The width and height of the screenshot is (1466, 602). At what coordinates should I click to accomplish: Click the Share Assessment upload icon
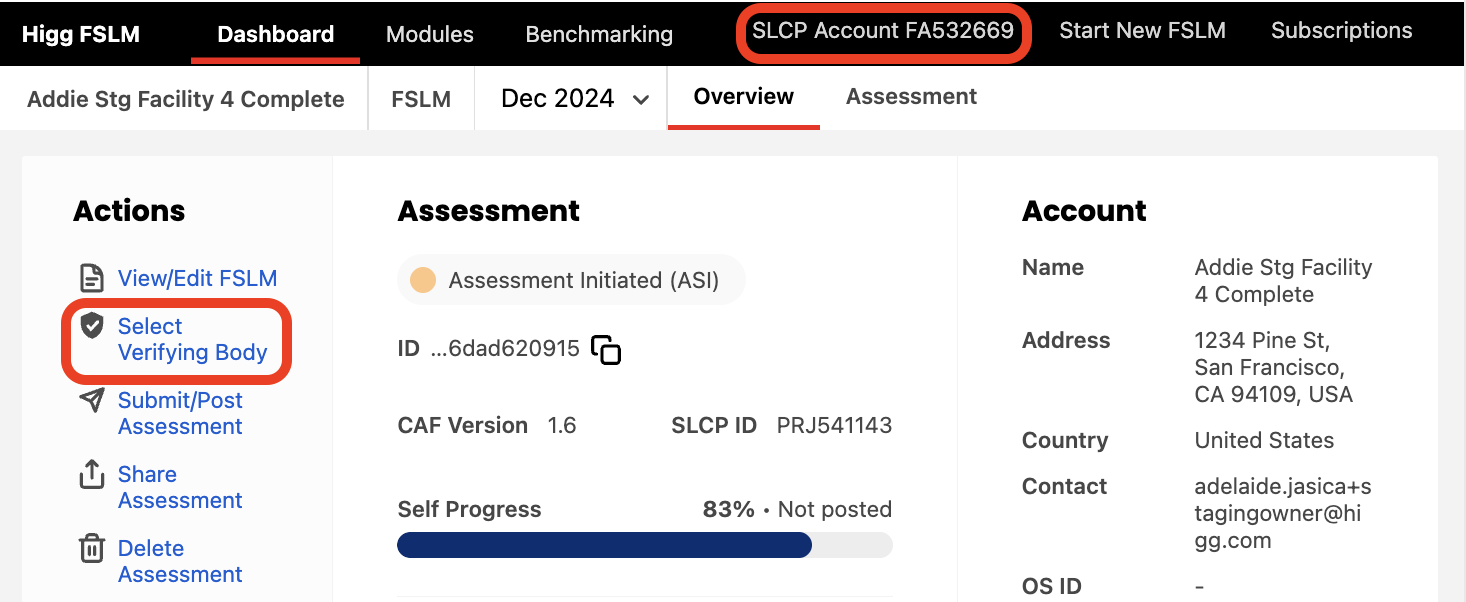(x=92, y=474)
